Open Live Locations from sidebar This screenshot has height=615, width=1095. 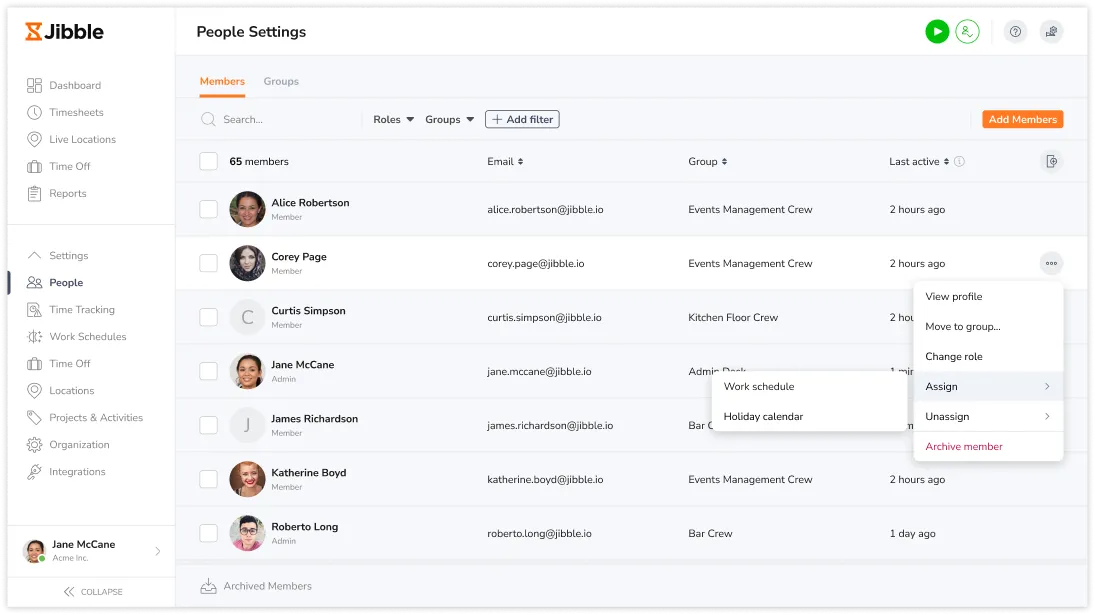pos(82,140)
